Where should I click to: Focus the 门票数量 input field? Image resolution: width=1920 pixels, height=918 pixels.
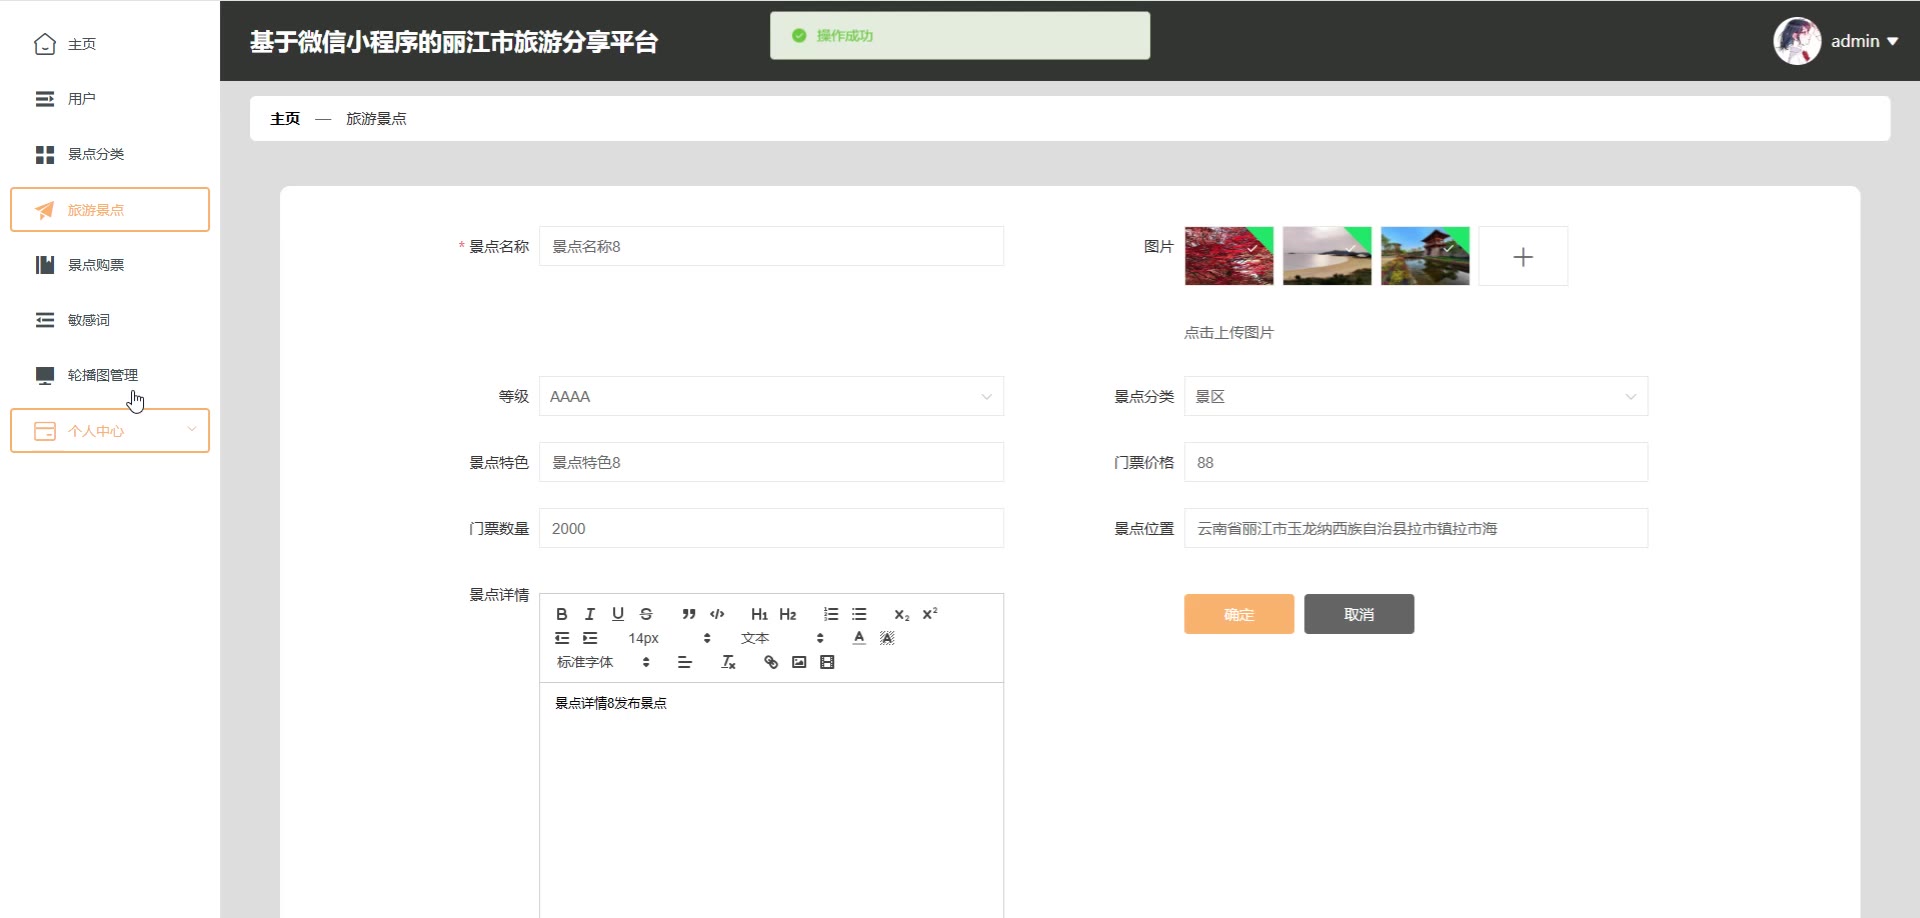(771, 528)
